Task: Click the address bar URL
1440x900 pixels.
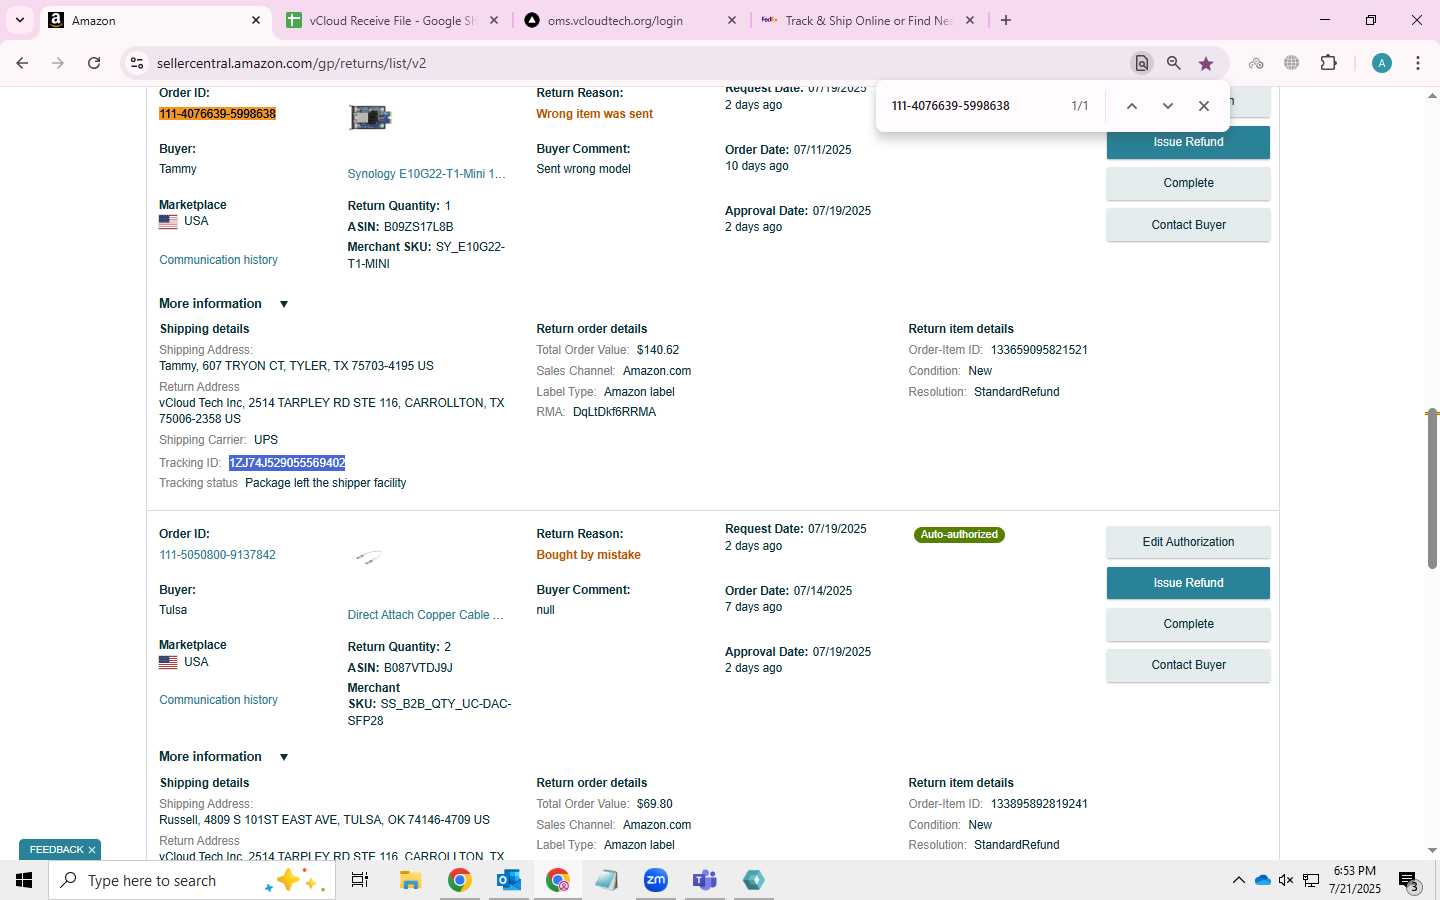Action: 291,63
